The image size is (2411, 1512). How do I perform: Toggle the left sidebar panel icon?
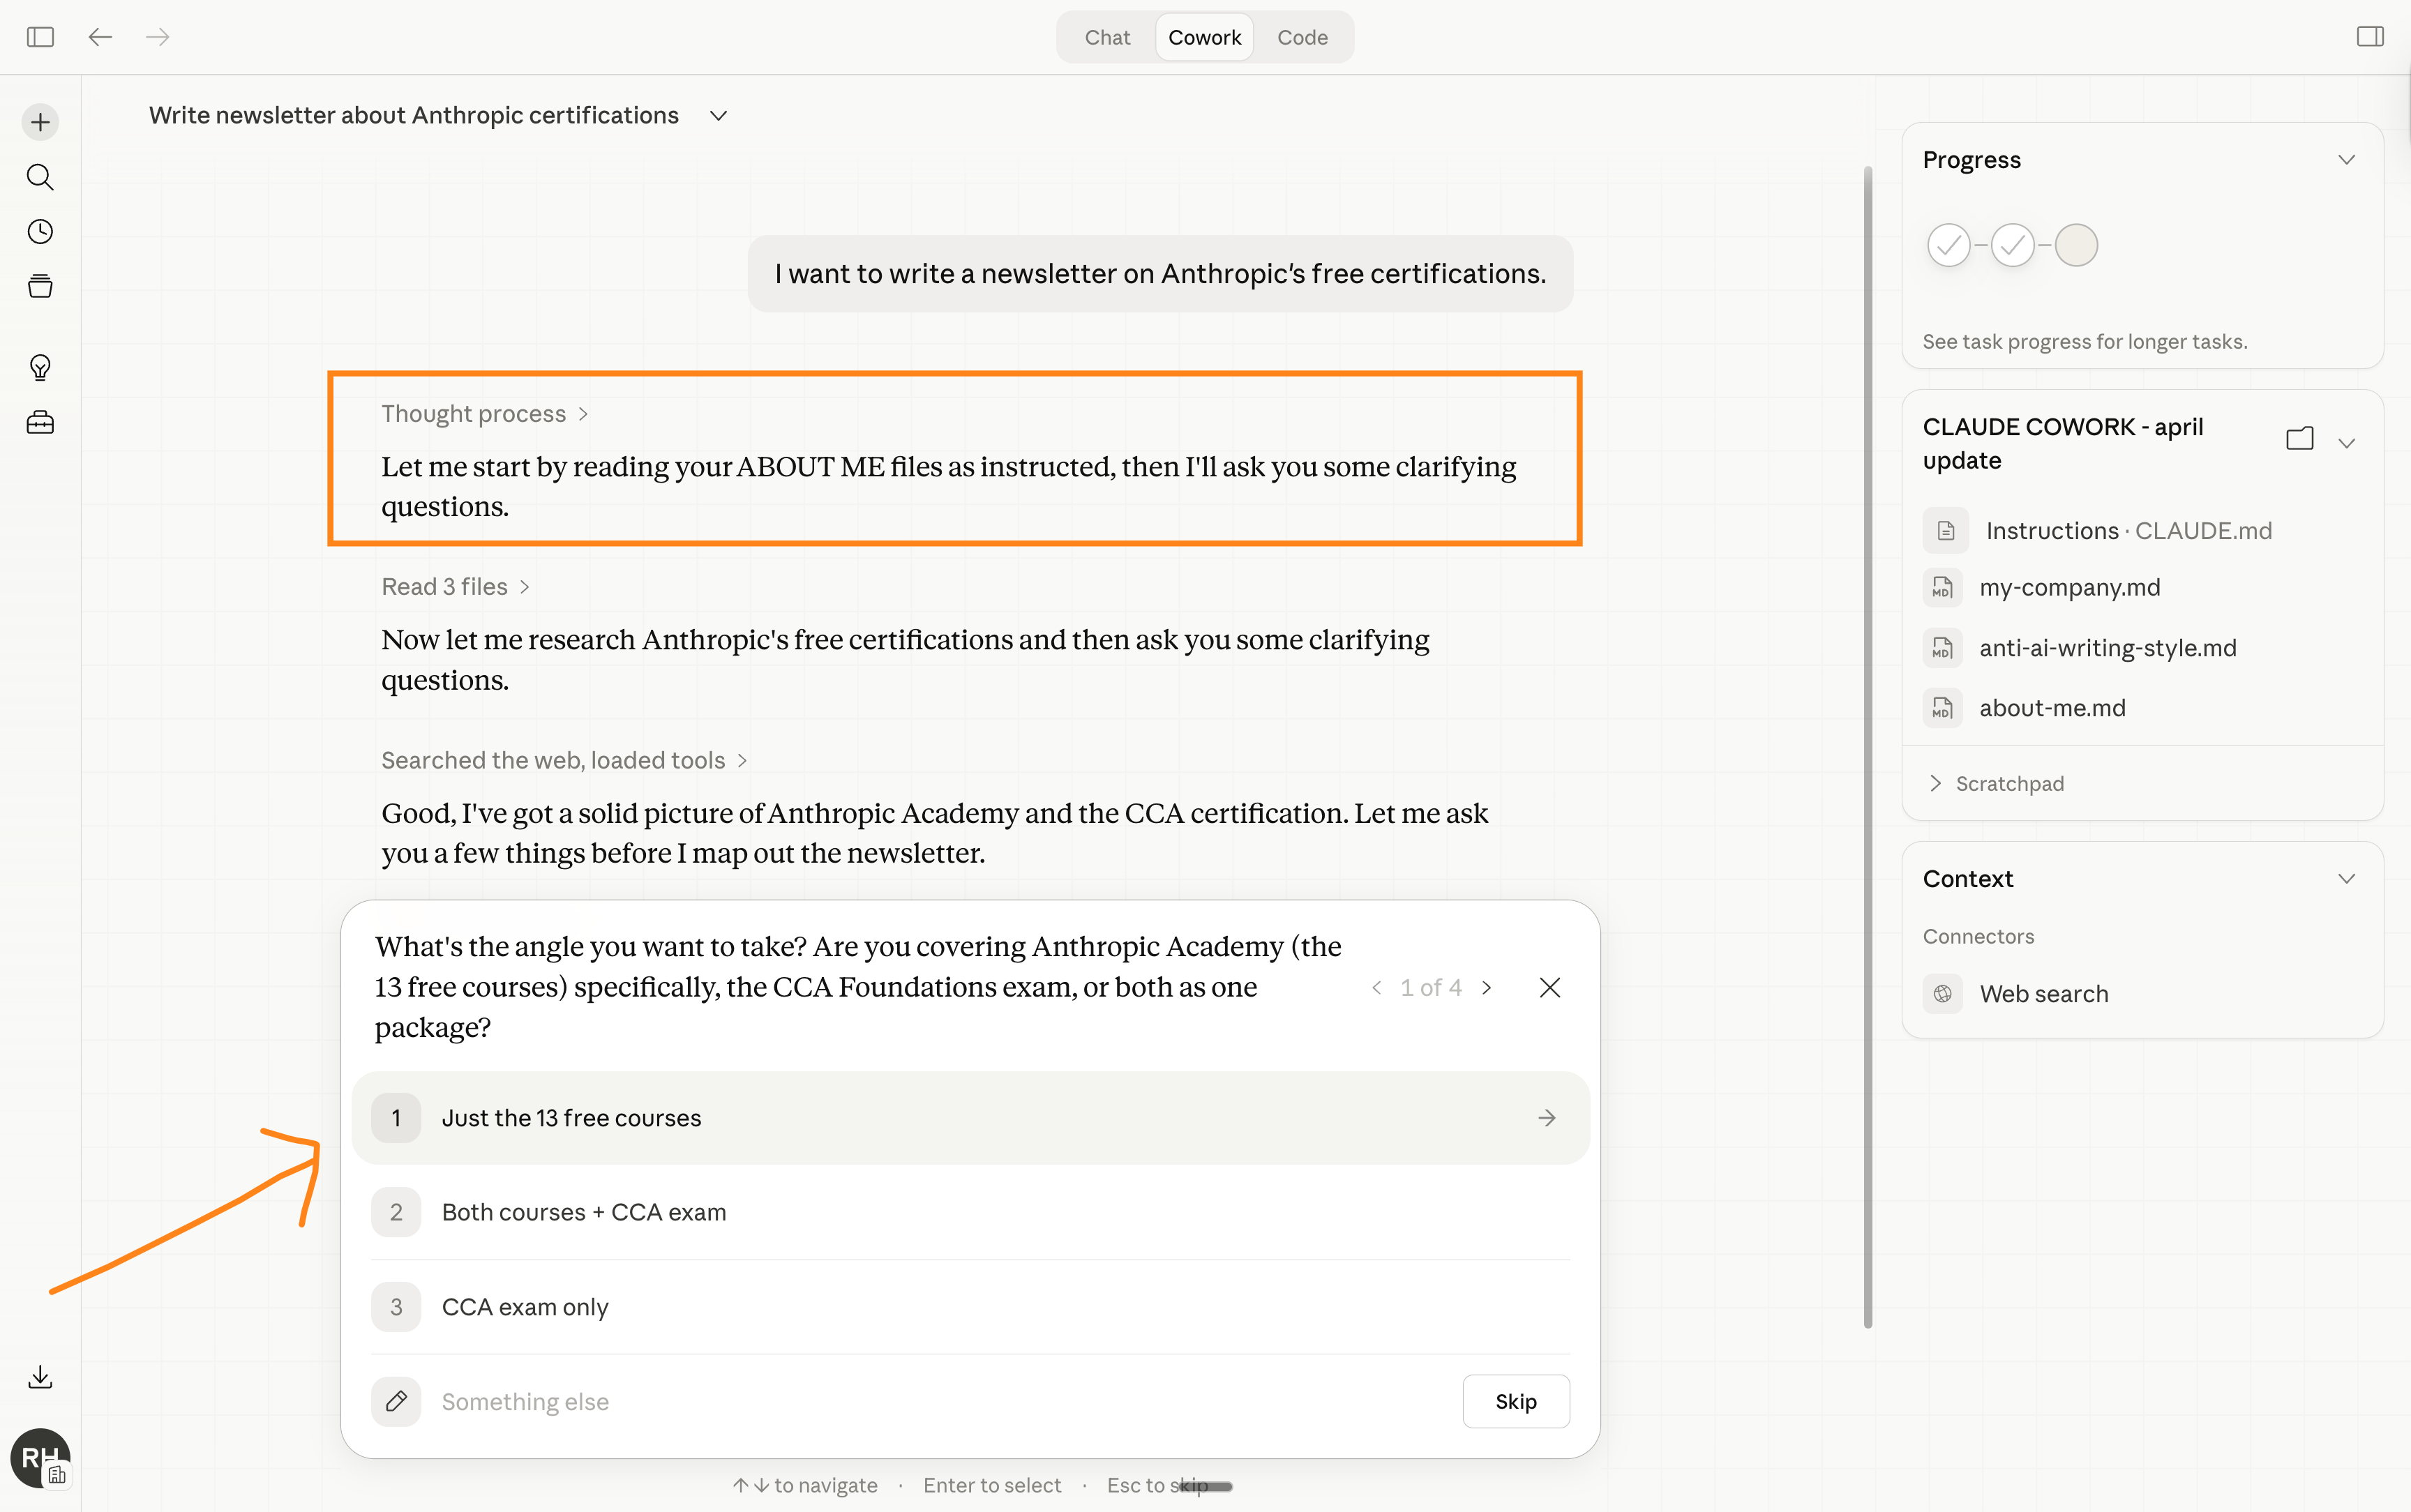[x=40, y=37]
